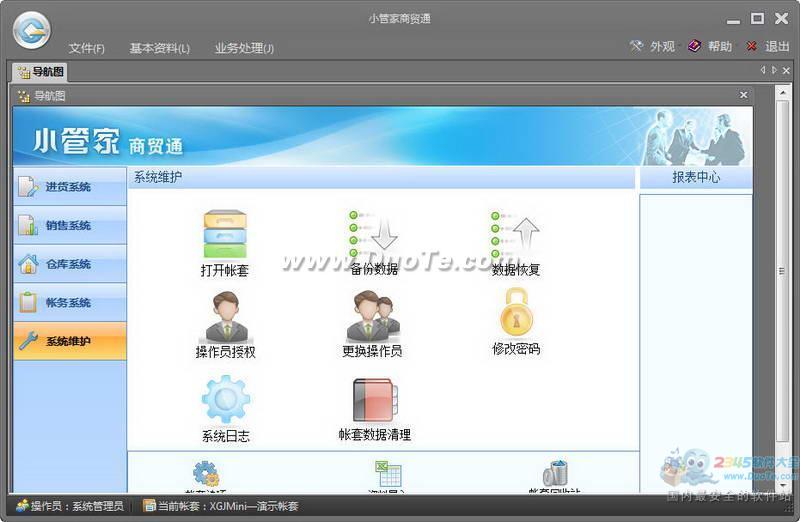This screenshot has height=522, width=800.
Task: Click the tab scroll right arrow
Action: (774, 70)
